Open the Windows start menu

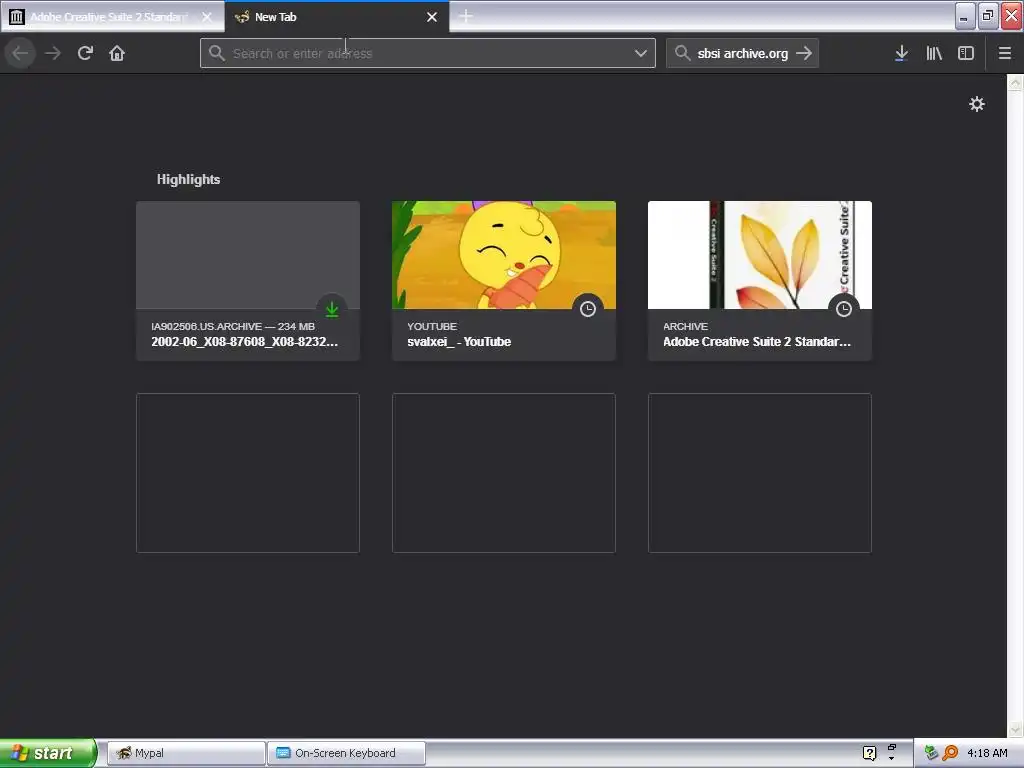point(48,753)
